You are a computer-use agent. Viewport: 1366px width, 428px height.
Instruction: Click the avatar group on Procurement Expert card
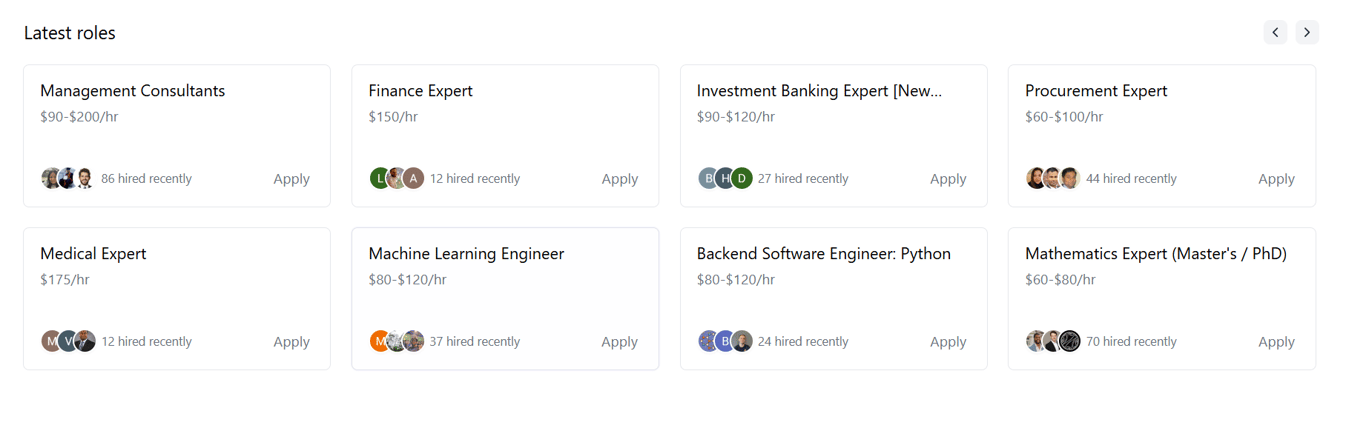click(1053, 178)
